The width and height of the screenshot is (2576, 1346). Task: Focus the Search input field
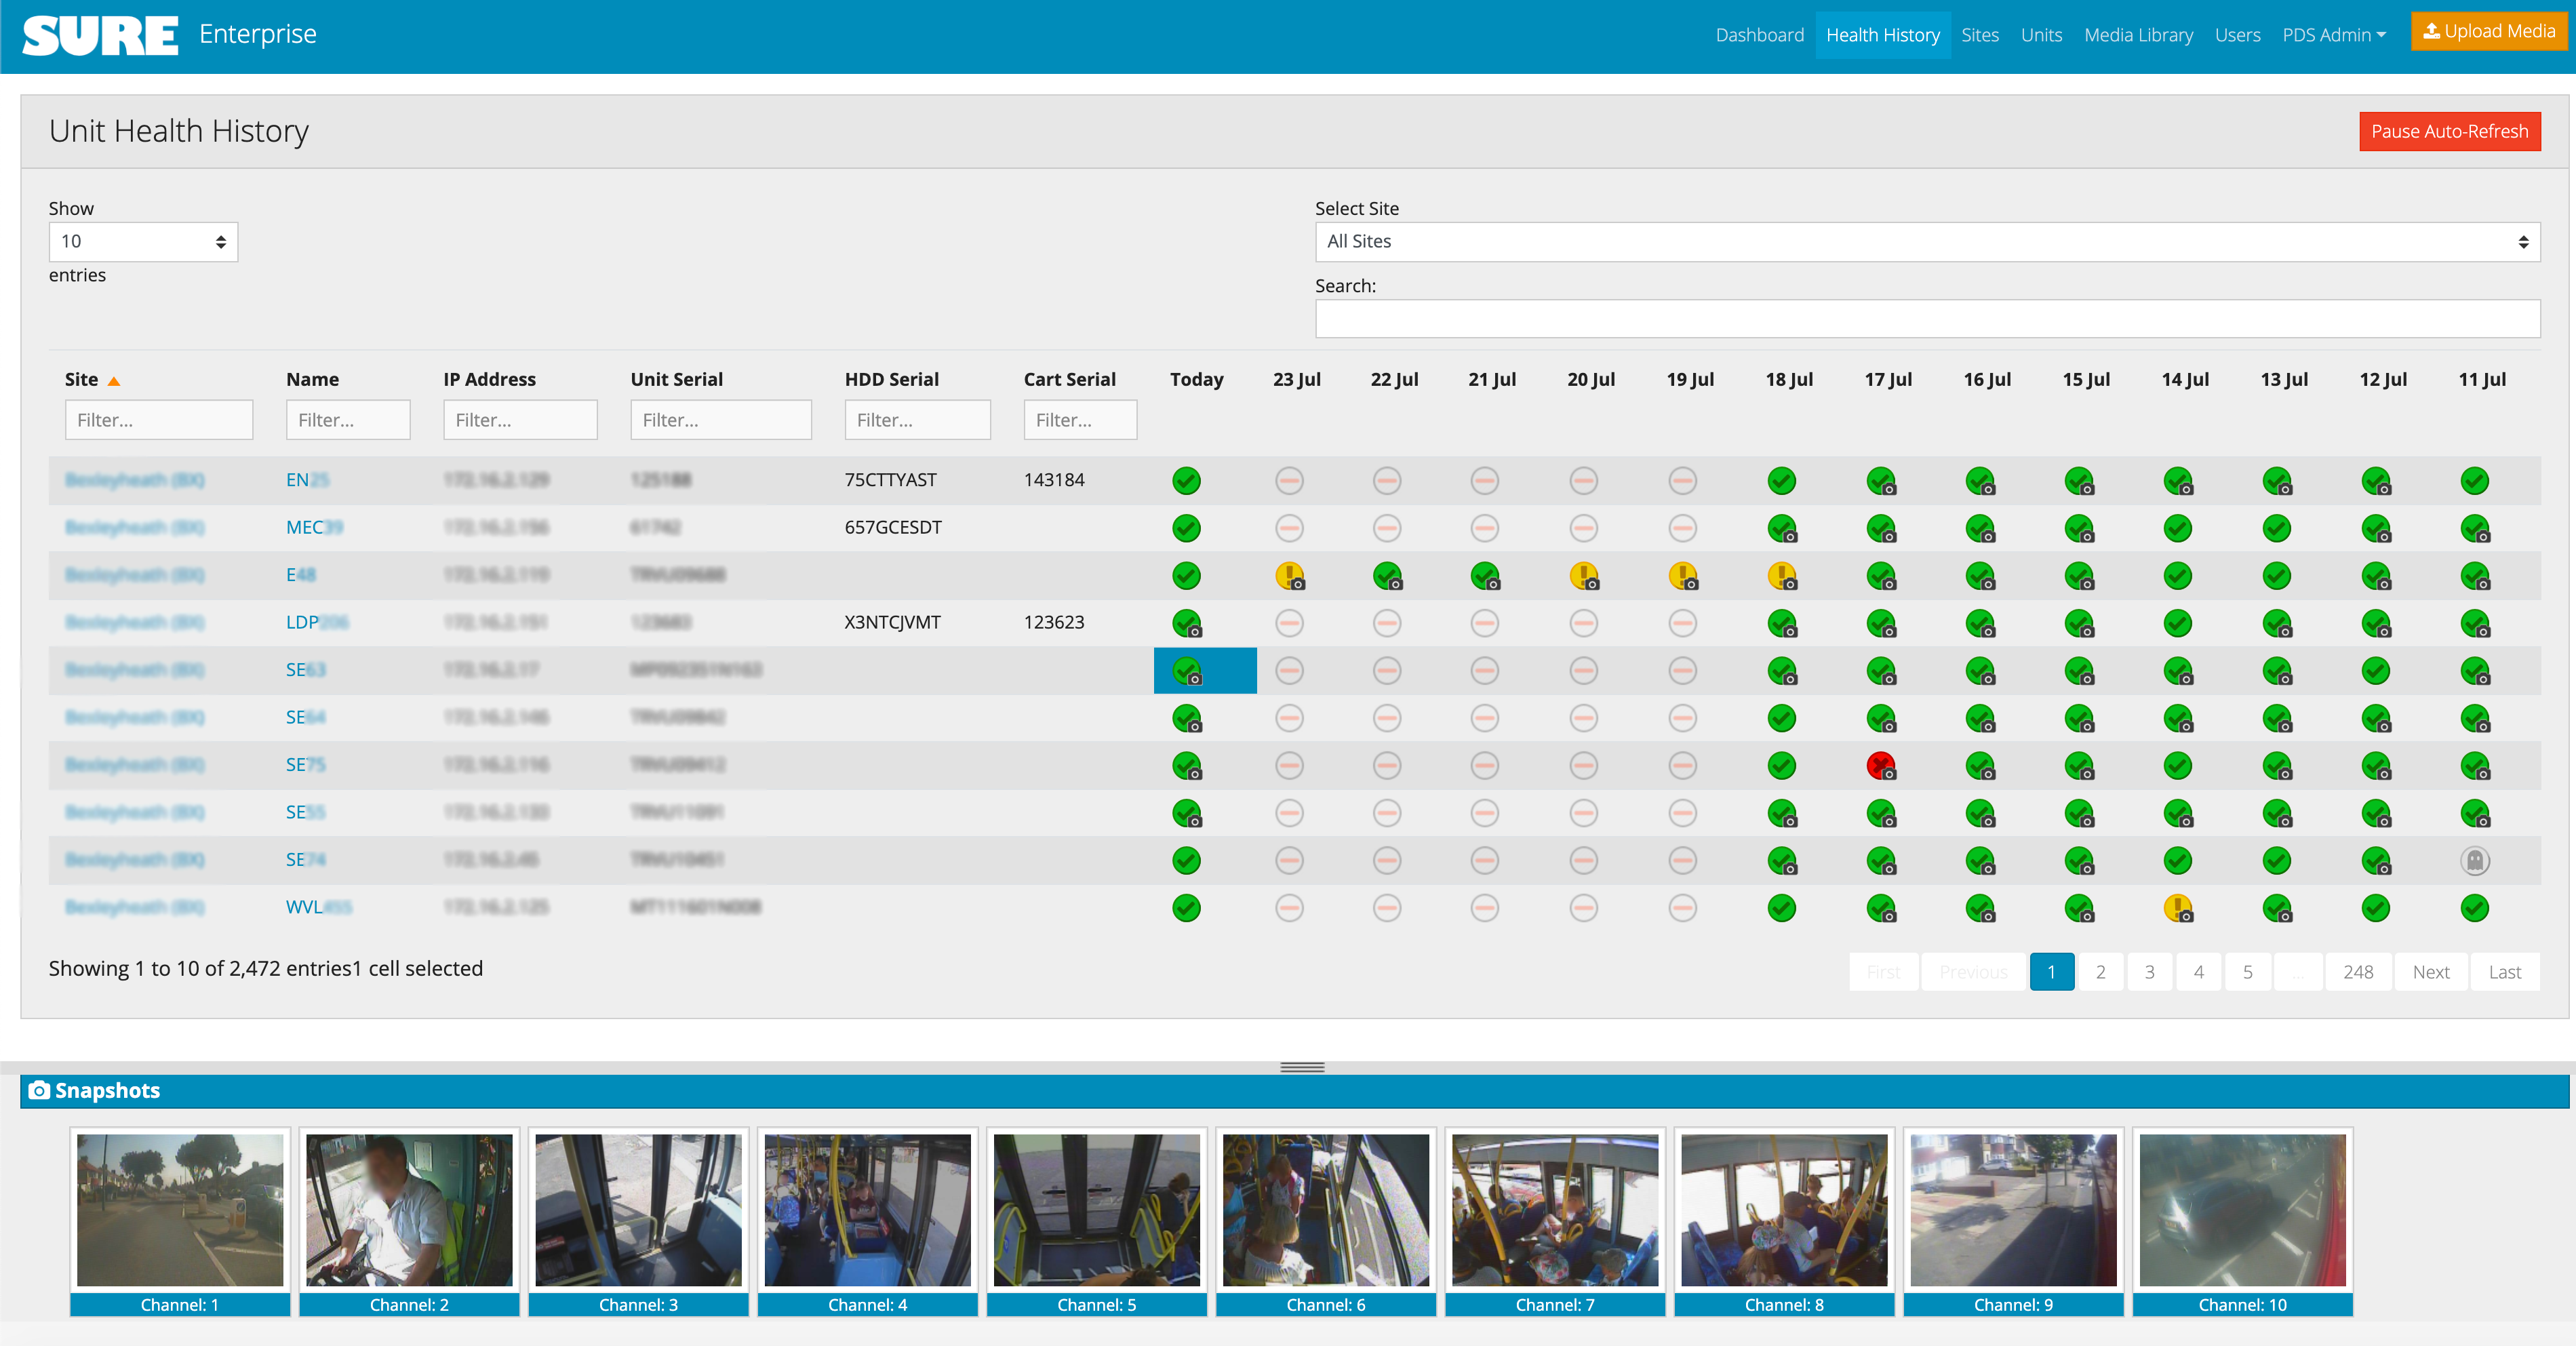1927,318
